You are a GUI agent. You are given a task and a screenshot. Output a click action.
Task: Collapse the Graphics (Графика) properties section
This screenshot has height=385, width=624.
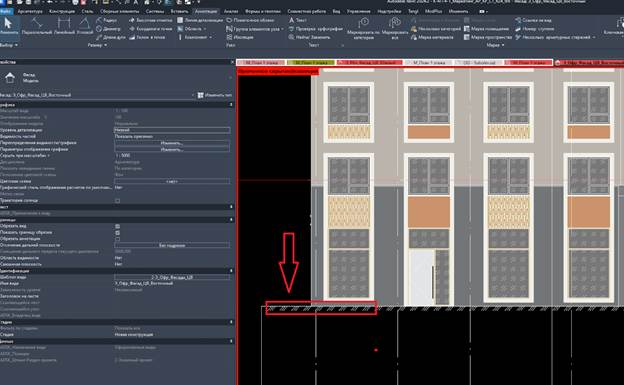(x=231, y=105)
